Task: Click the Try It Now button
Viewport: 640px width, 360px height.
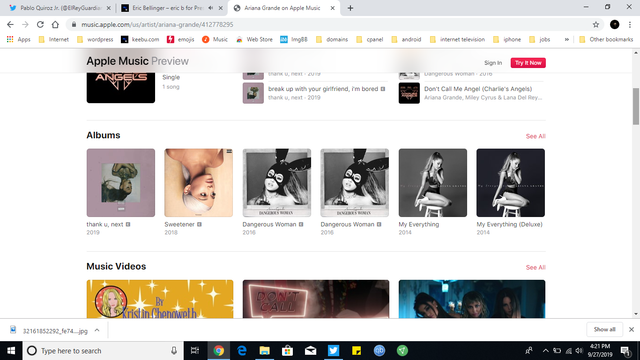Action: 528,63
